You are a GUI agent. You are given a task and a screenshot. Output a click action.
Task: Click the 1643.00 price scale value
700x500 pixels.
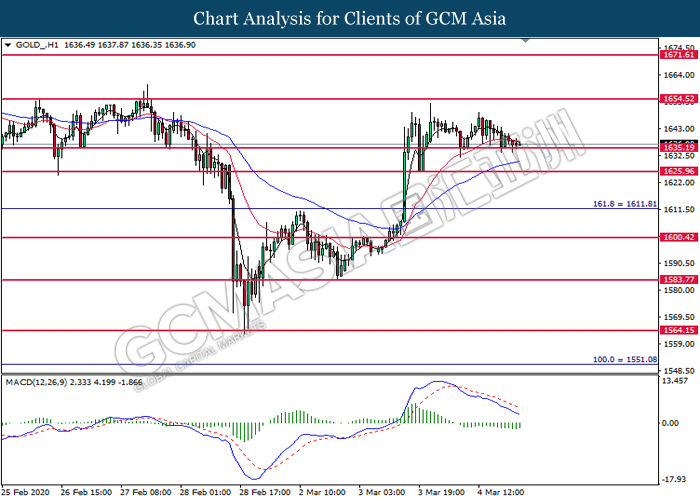click(679, 129)
